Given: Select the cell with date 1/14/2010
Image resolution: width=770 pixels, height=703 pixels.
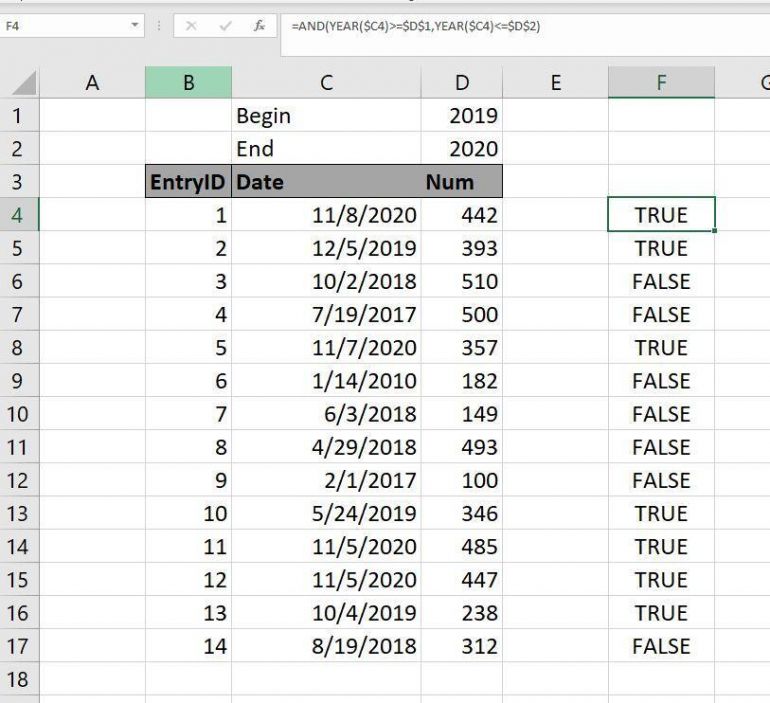Looking at the screenshot, I should [x=326, y=381].
